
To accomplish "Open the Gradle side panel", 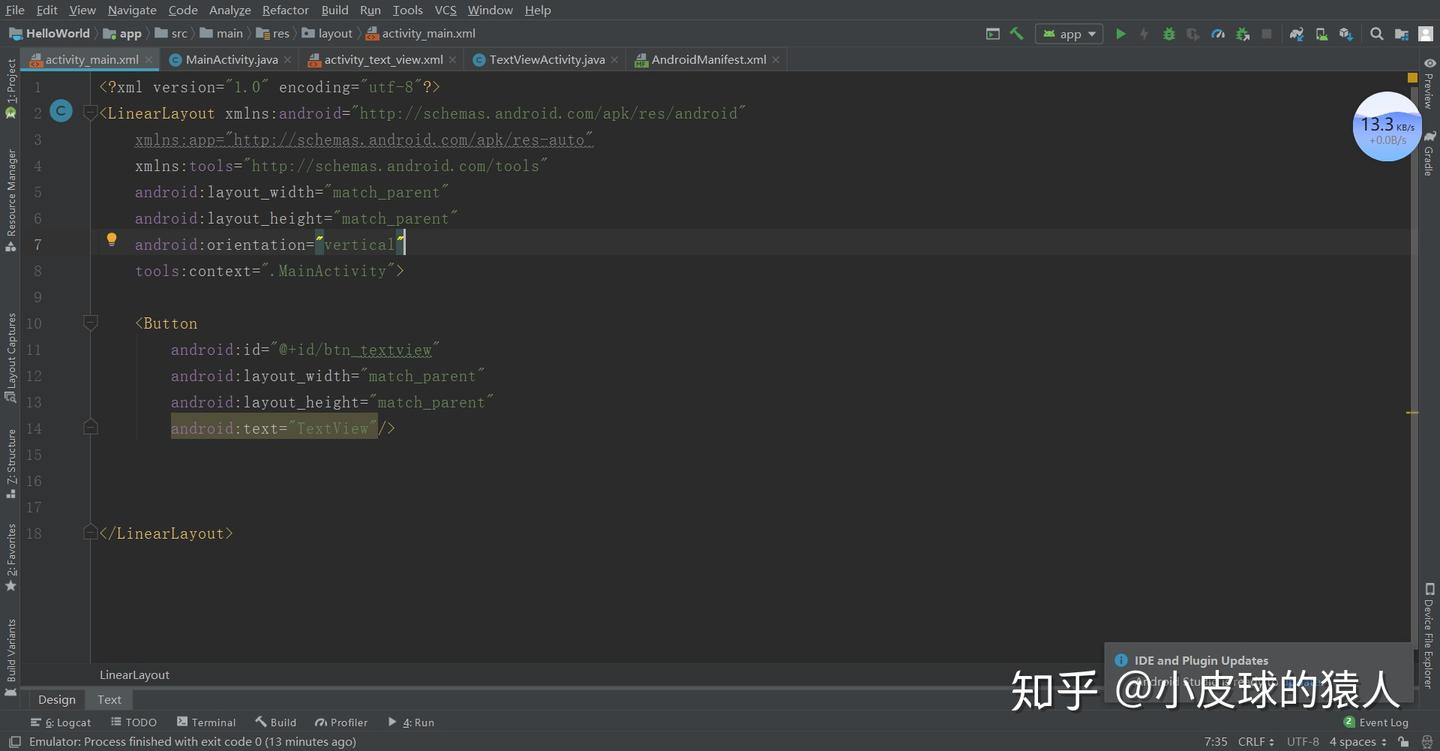I will [x=1429, y=154].
